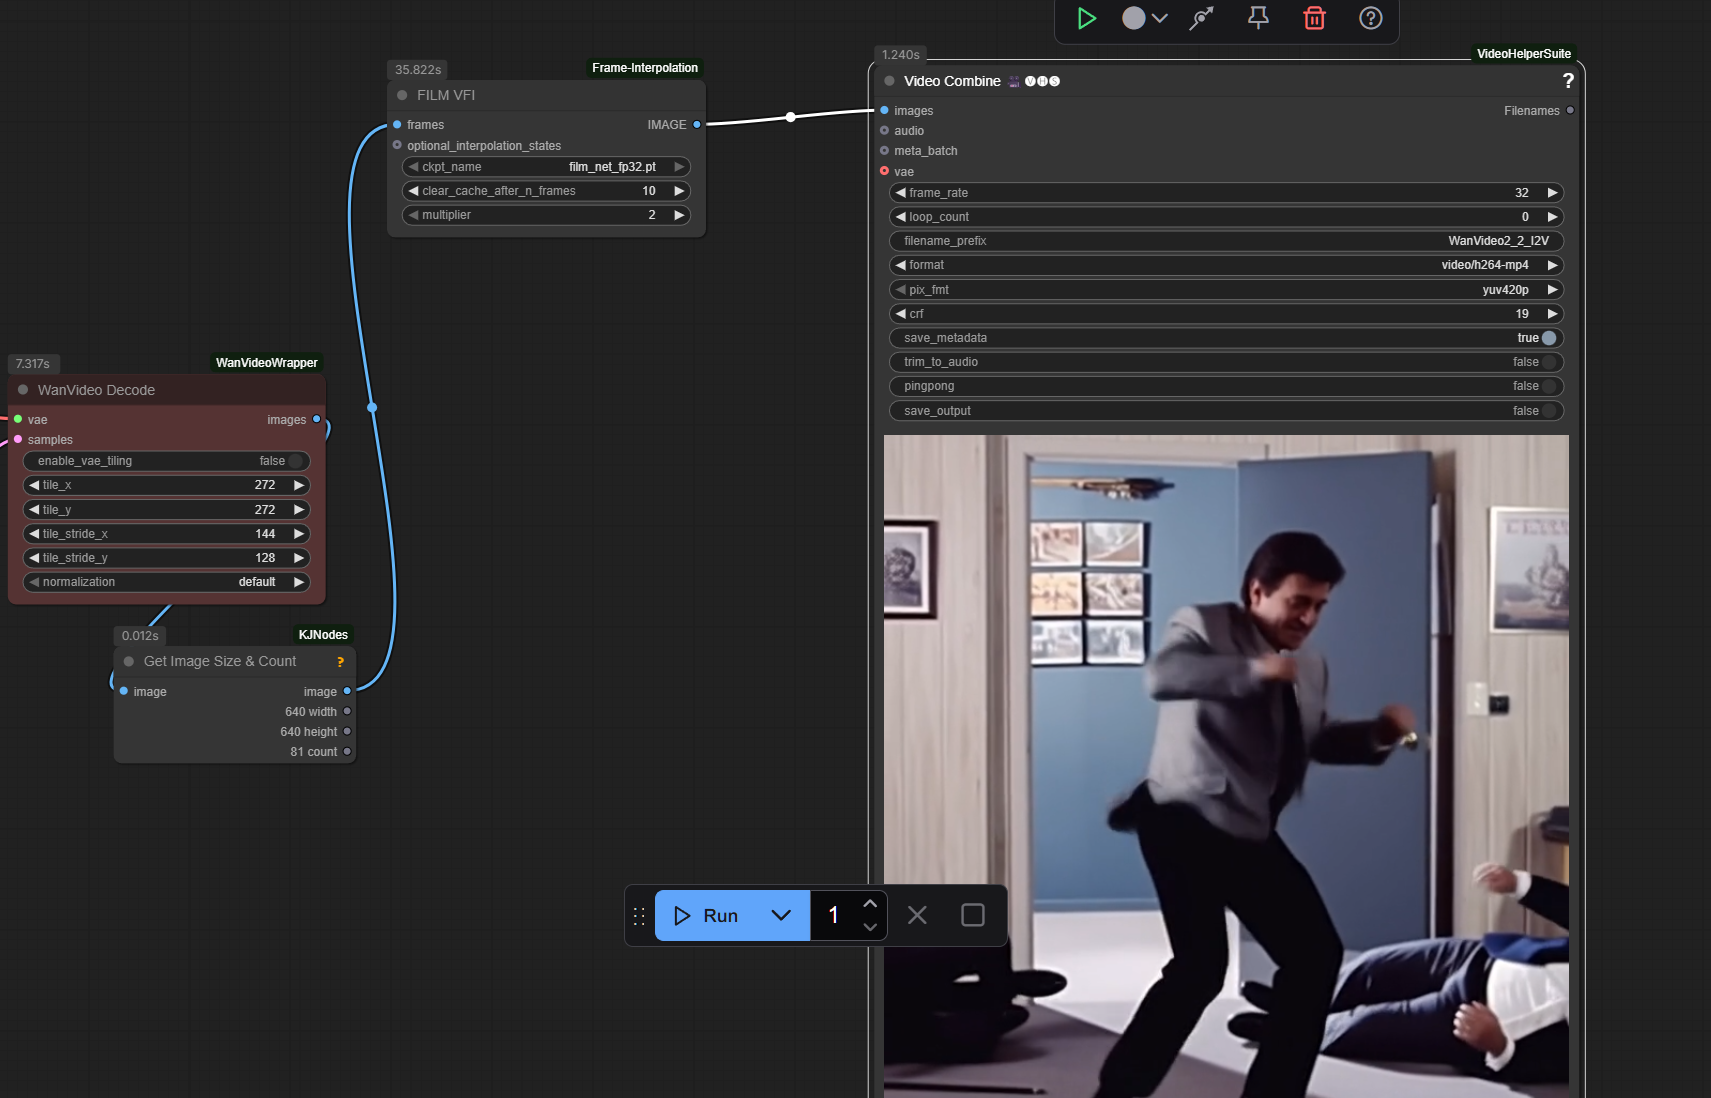Decrease multiplier with left arrow
This screenshot has width=1711, height=1098.
413,215
